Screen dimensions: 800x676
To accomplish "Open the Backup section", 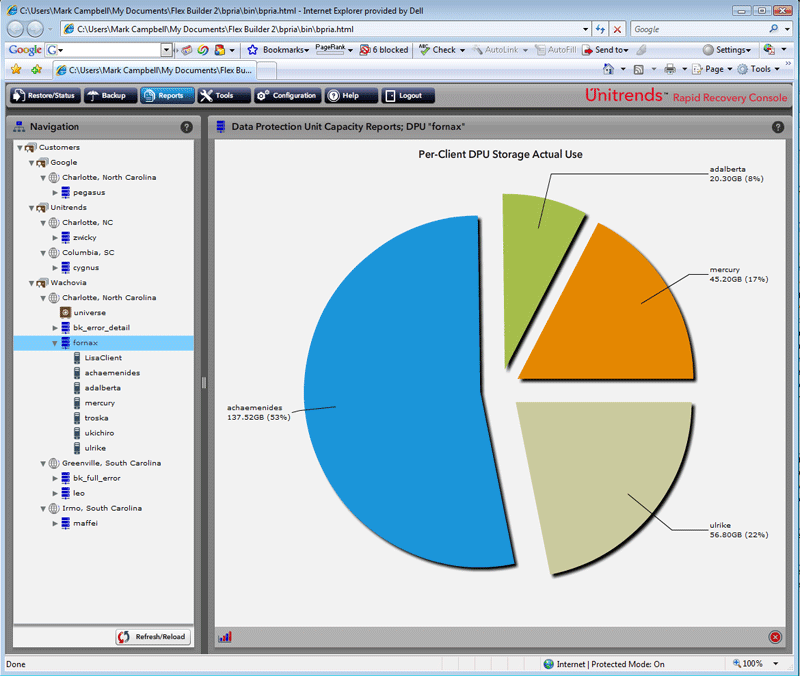I will (110, 95).
